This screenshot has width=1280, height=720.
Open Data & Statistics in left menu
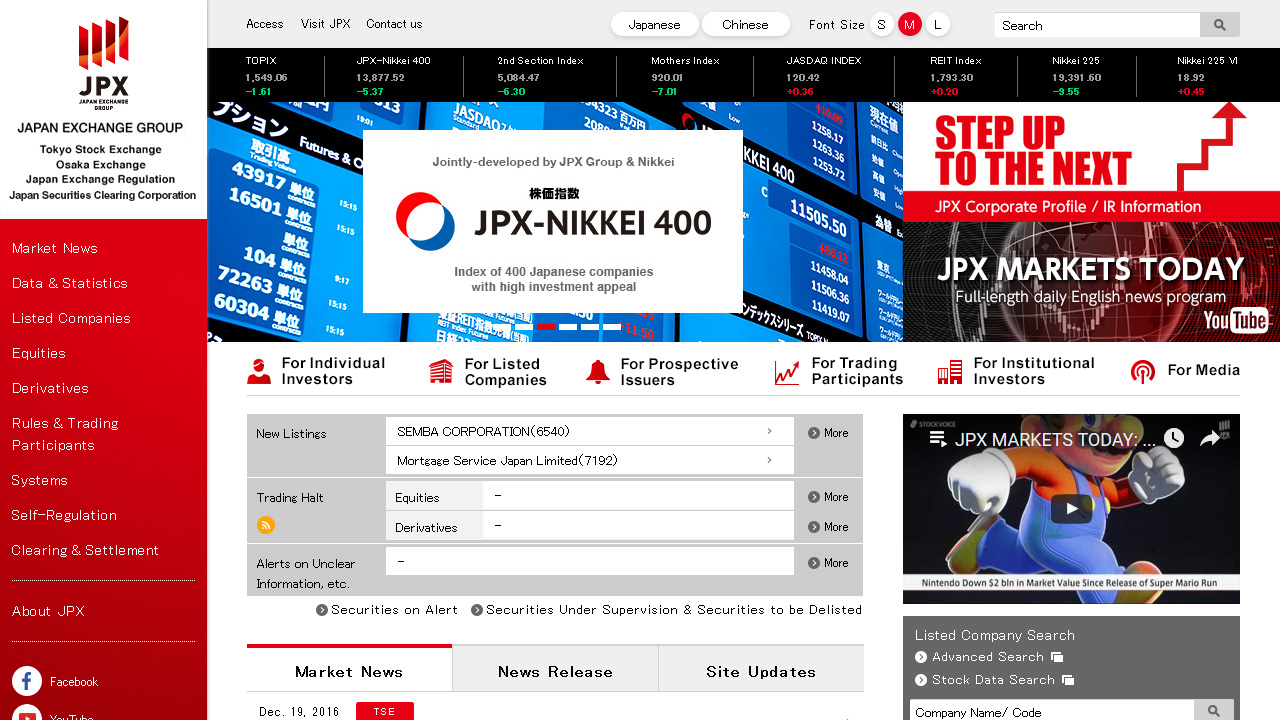coord(70,283)
